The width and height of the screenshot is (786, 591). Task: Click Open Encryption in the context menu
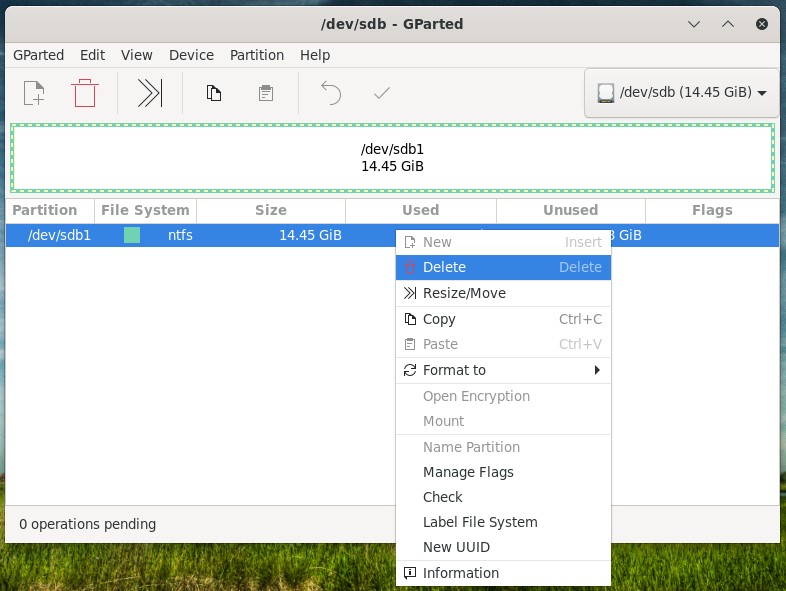click(503, 397)
